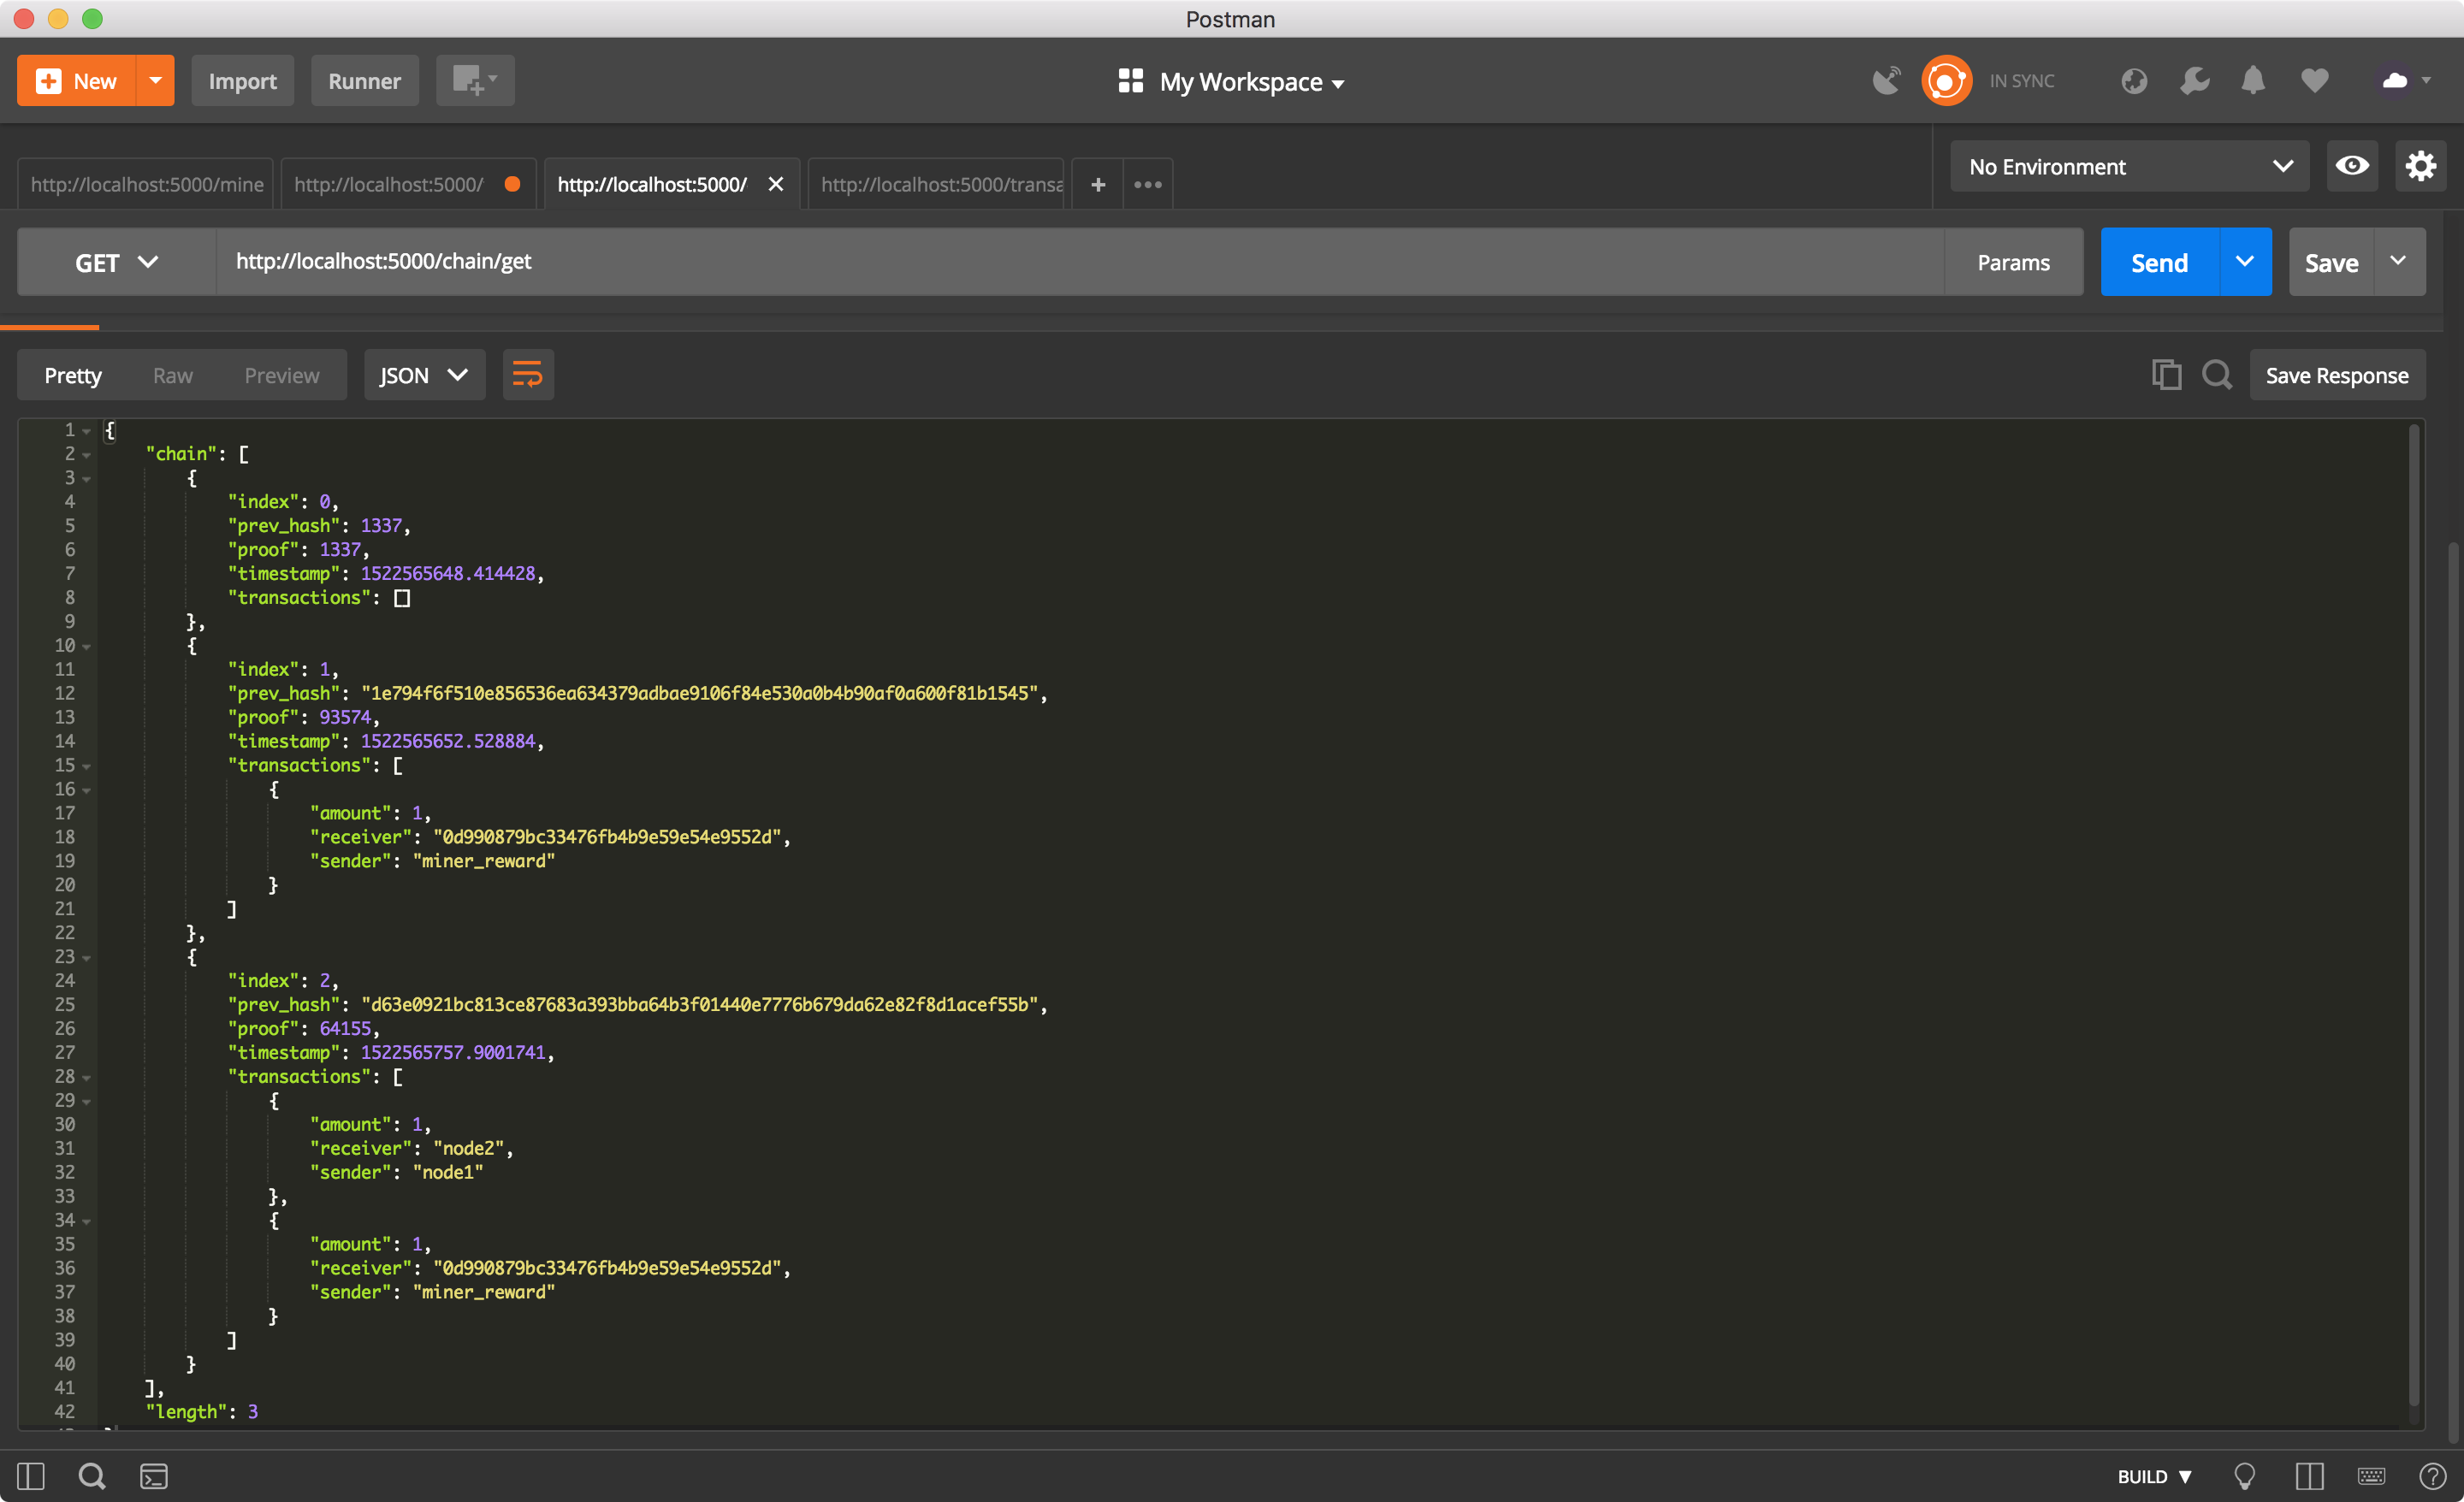Close the active localhost:5000 tab

coord(775,184)
